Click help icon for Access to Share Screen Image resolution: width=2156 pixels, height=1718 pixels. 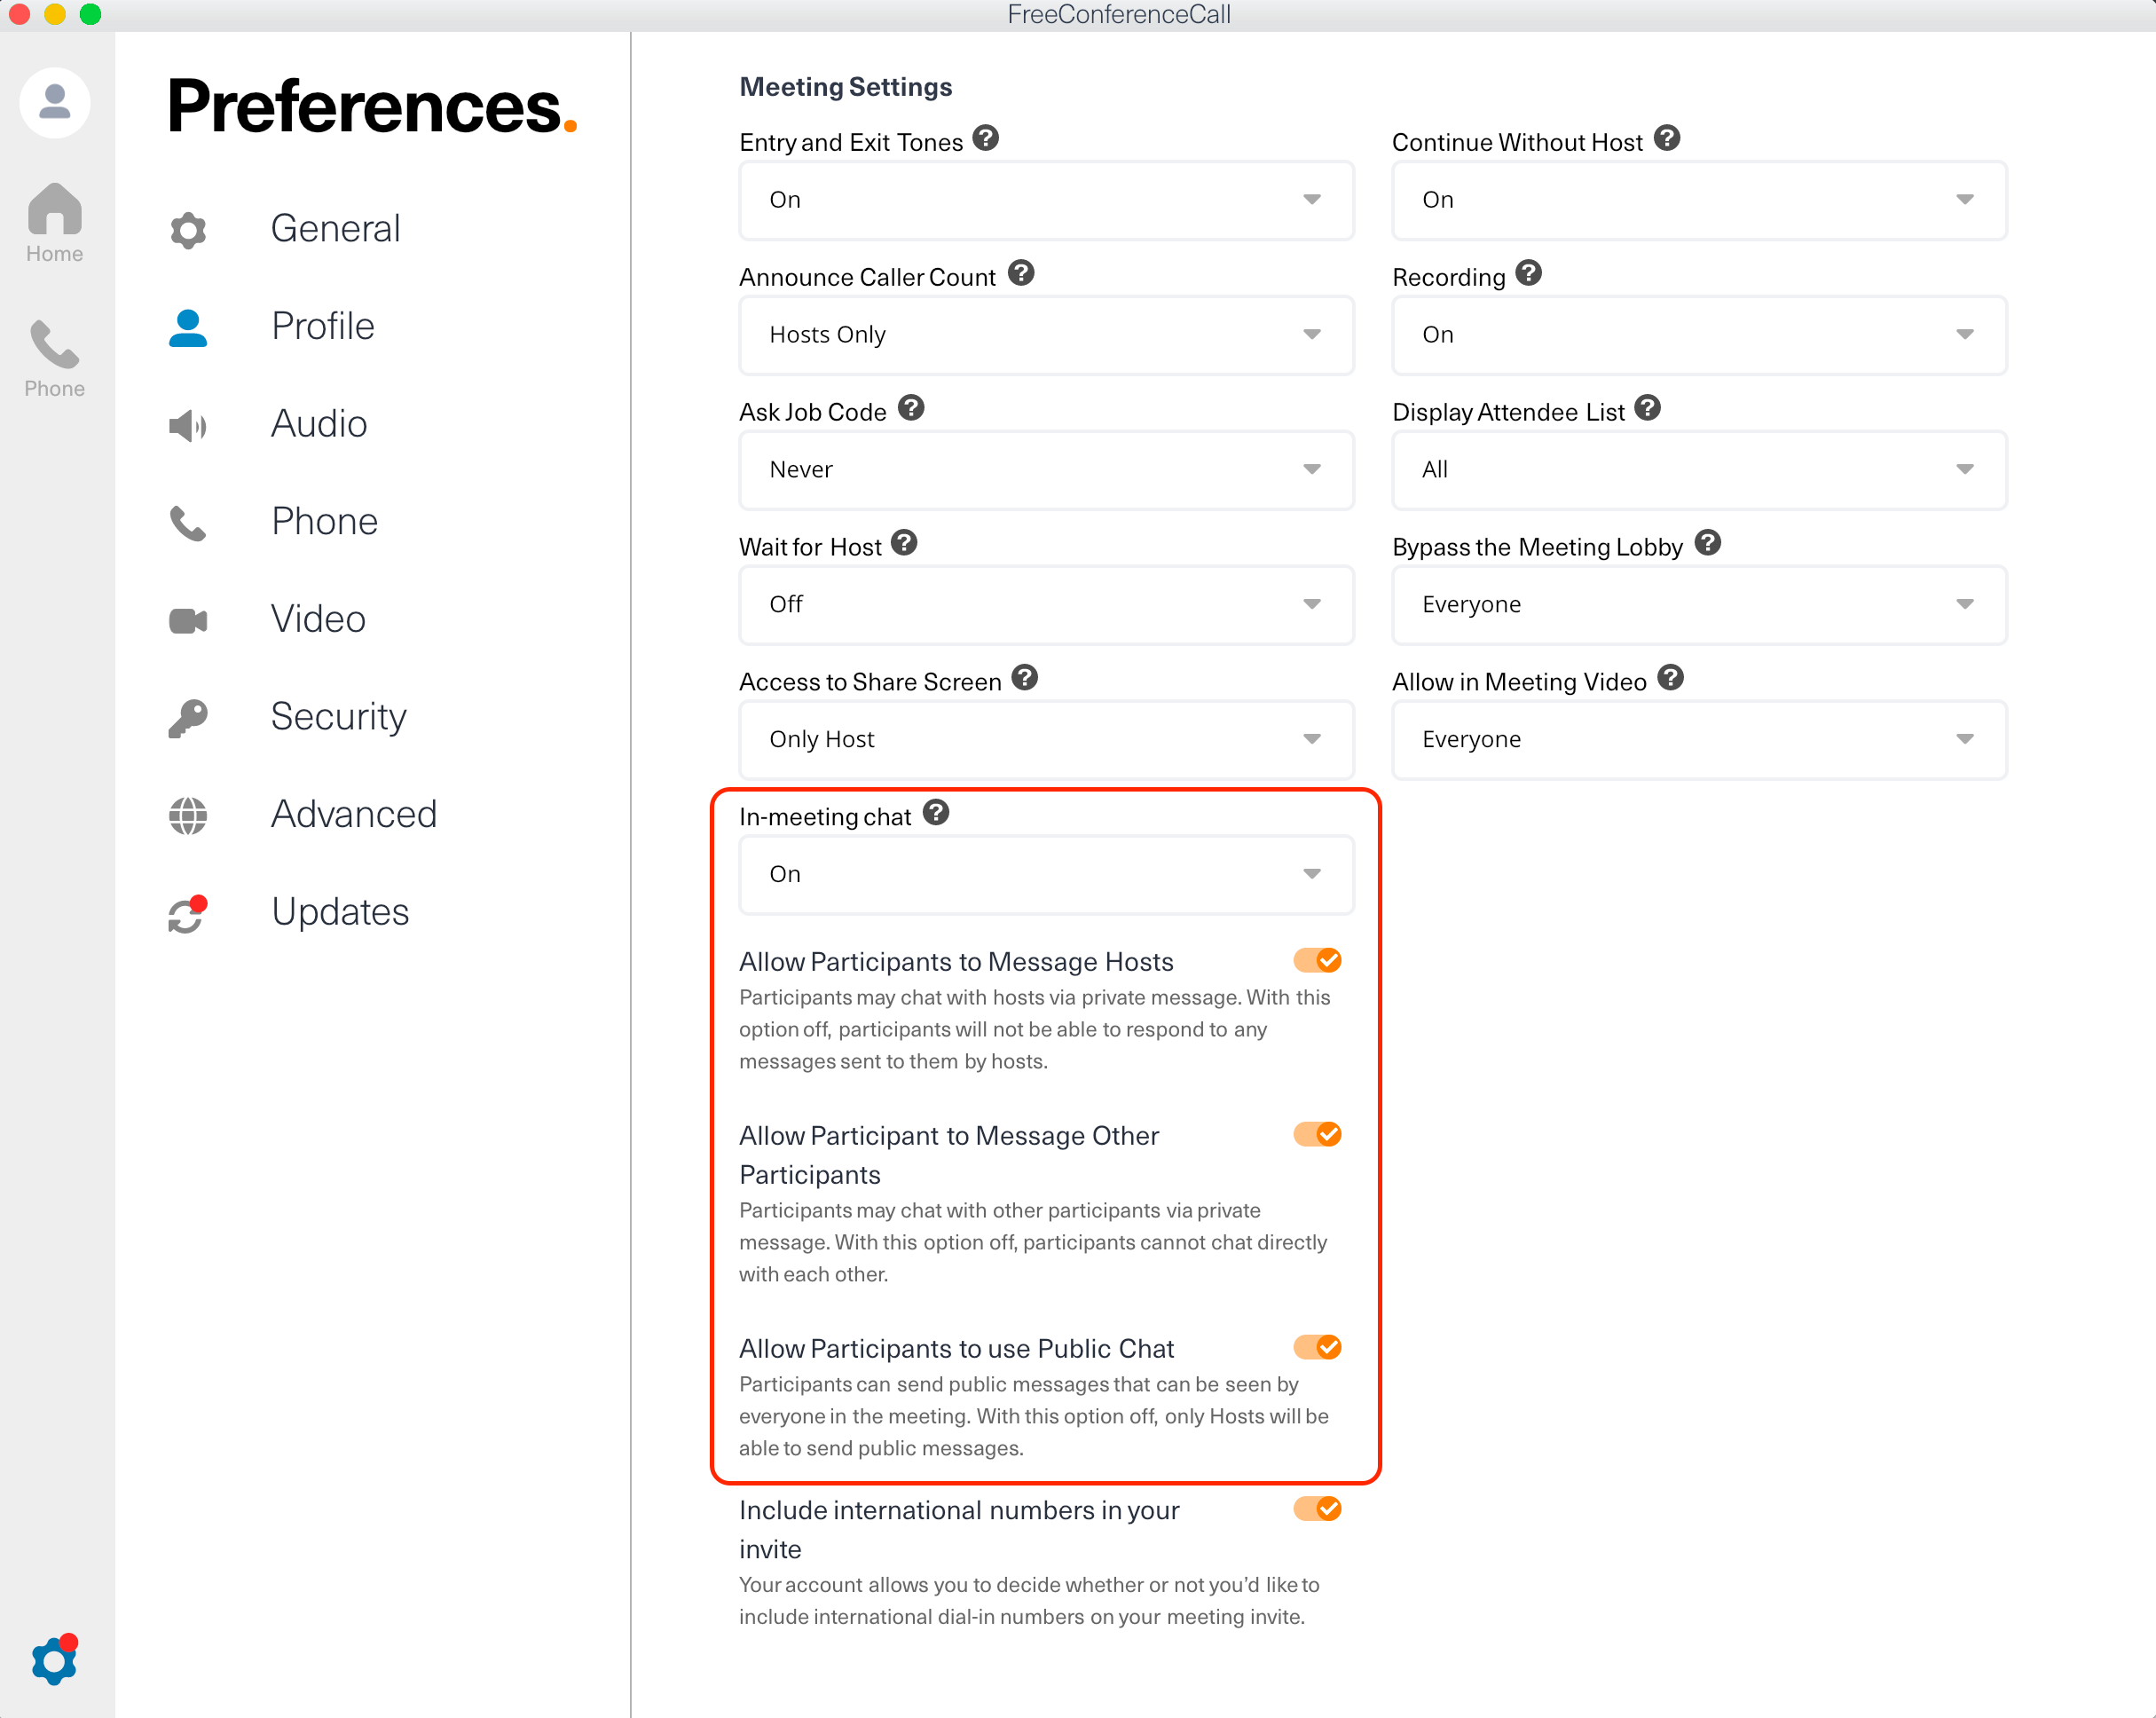(1024, 678)
